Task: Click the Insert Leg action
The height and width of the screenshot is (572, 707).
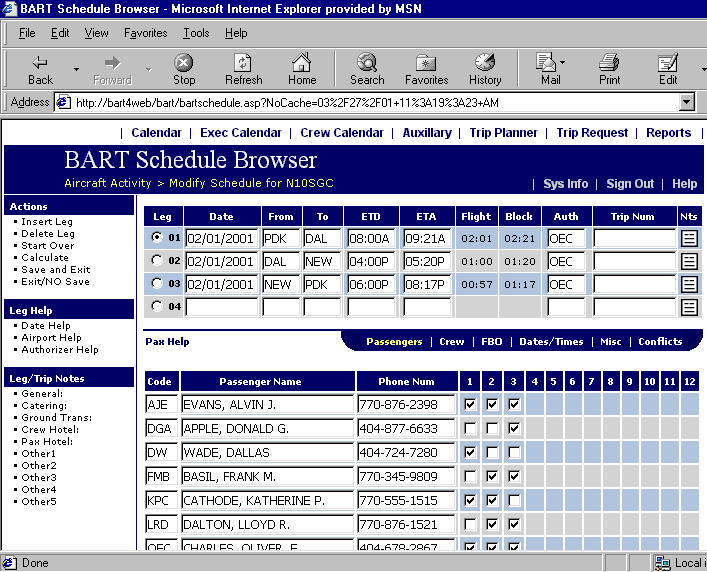Action: pos(47,222)
